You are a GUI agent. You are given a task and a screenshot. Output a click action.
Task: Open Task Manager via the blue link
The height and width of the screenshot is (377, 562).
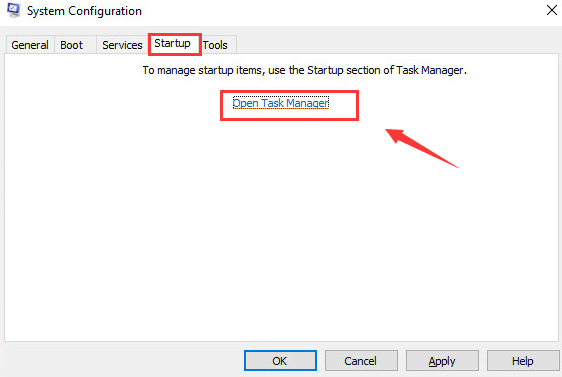[281, 103]
